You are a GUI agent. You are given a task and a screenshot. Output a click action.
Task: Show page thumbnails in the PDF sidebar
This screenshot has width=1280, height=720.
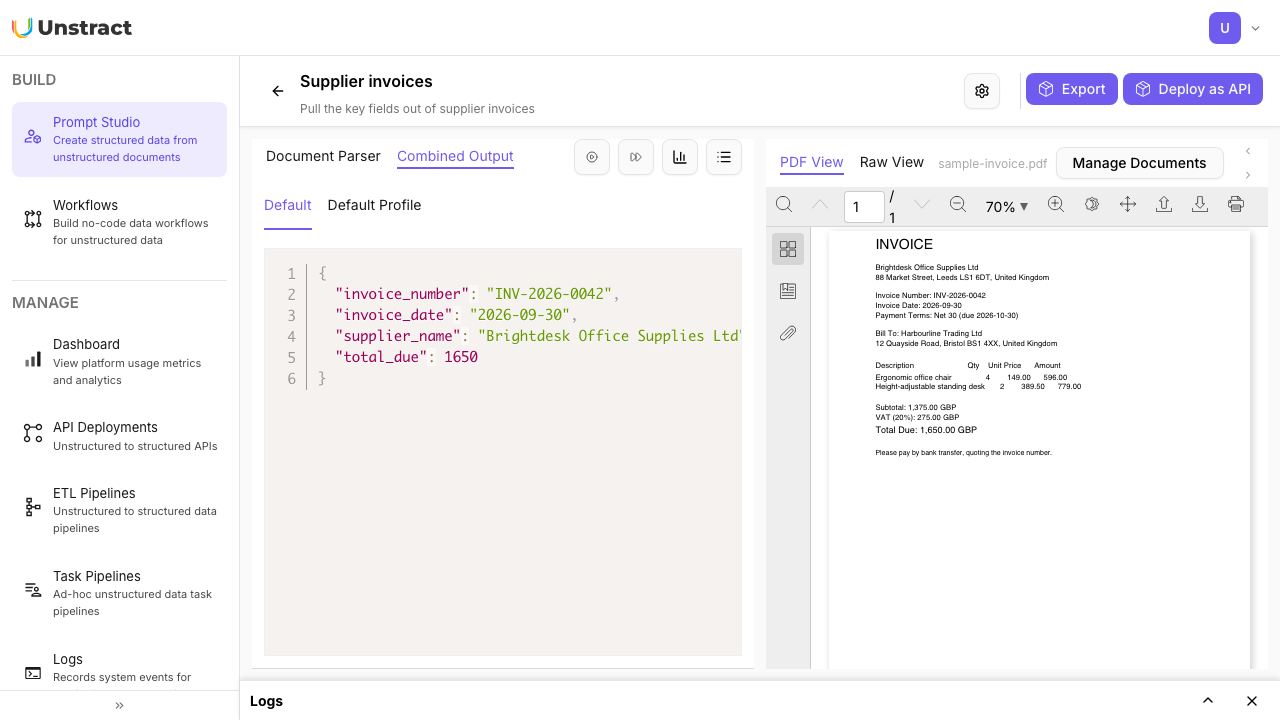pyautogui.click(x=788, y=249)
